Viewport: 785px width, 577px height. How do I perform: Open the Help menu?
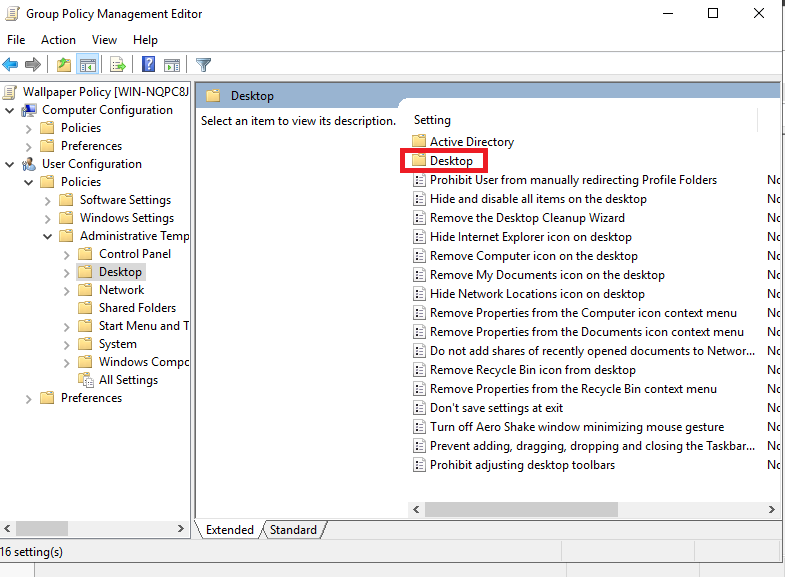(145, 40)
